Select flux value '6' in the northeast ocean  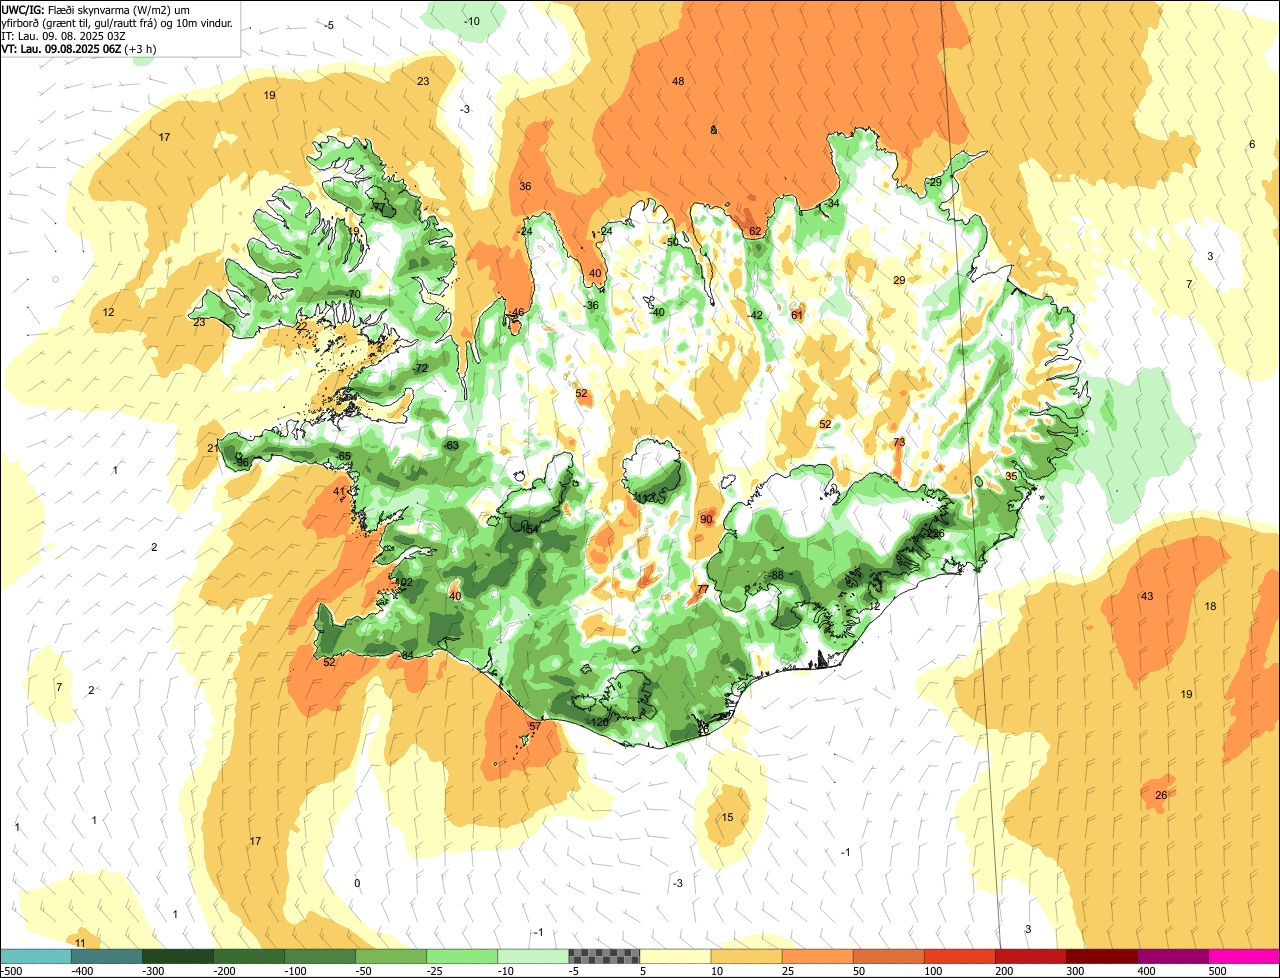pyautogui.click(x=1251, y=144)
